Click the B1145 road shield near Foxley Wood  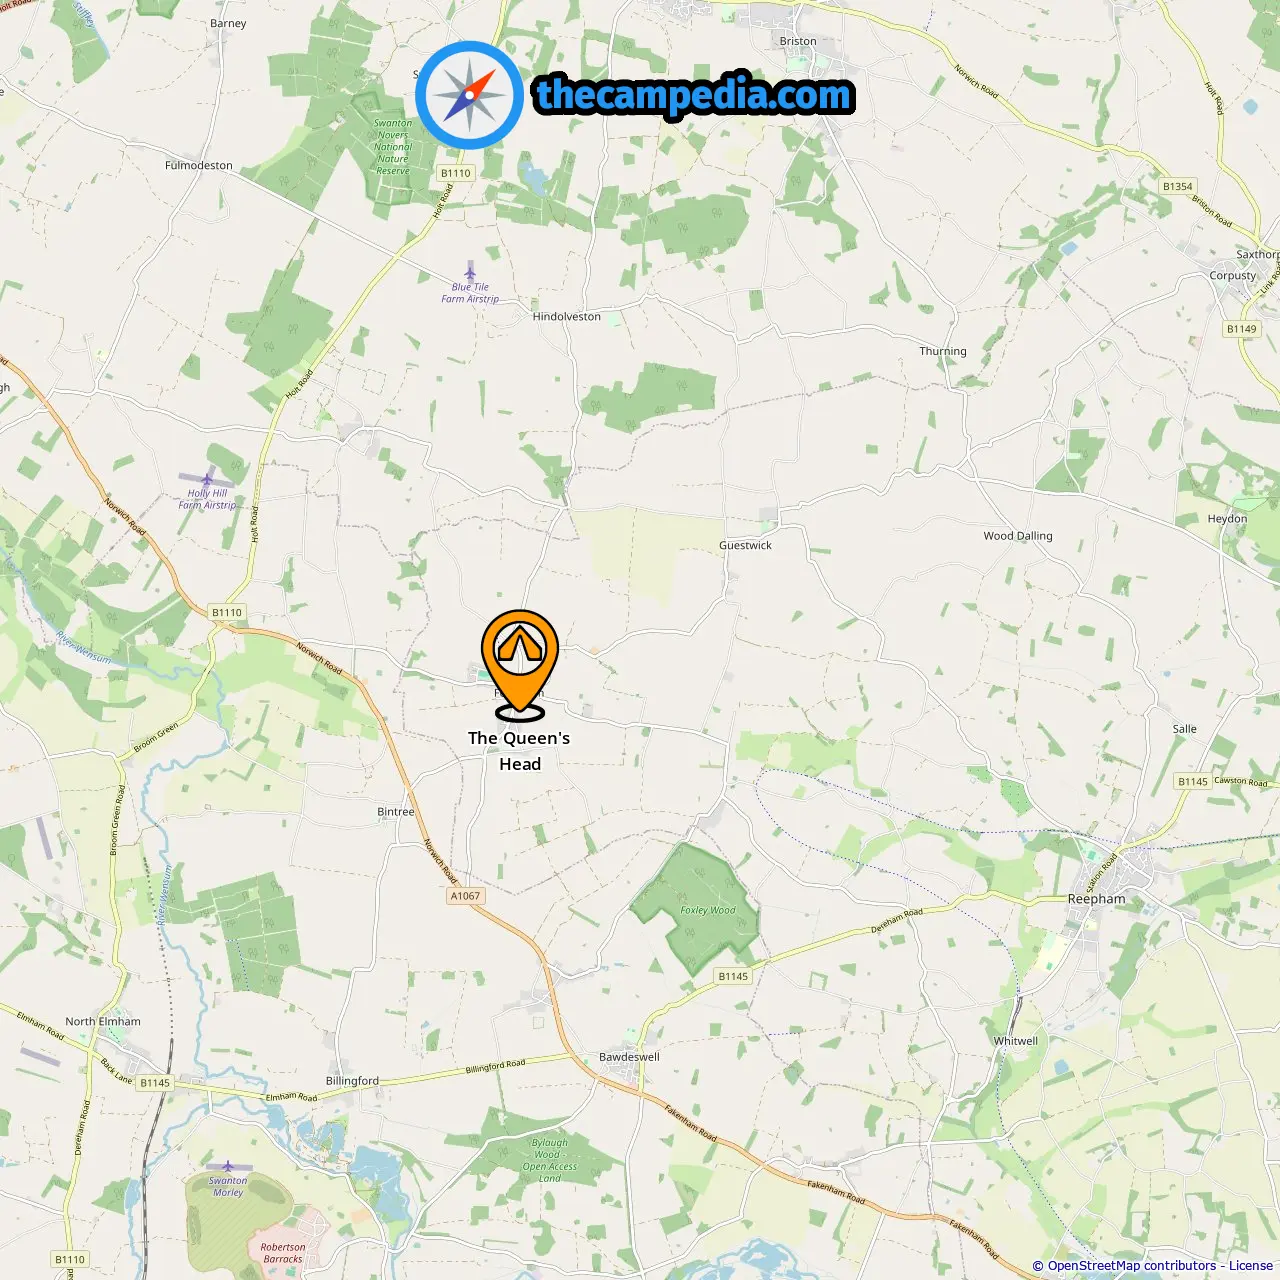733,976
